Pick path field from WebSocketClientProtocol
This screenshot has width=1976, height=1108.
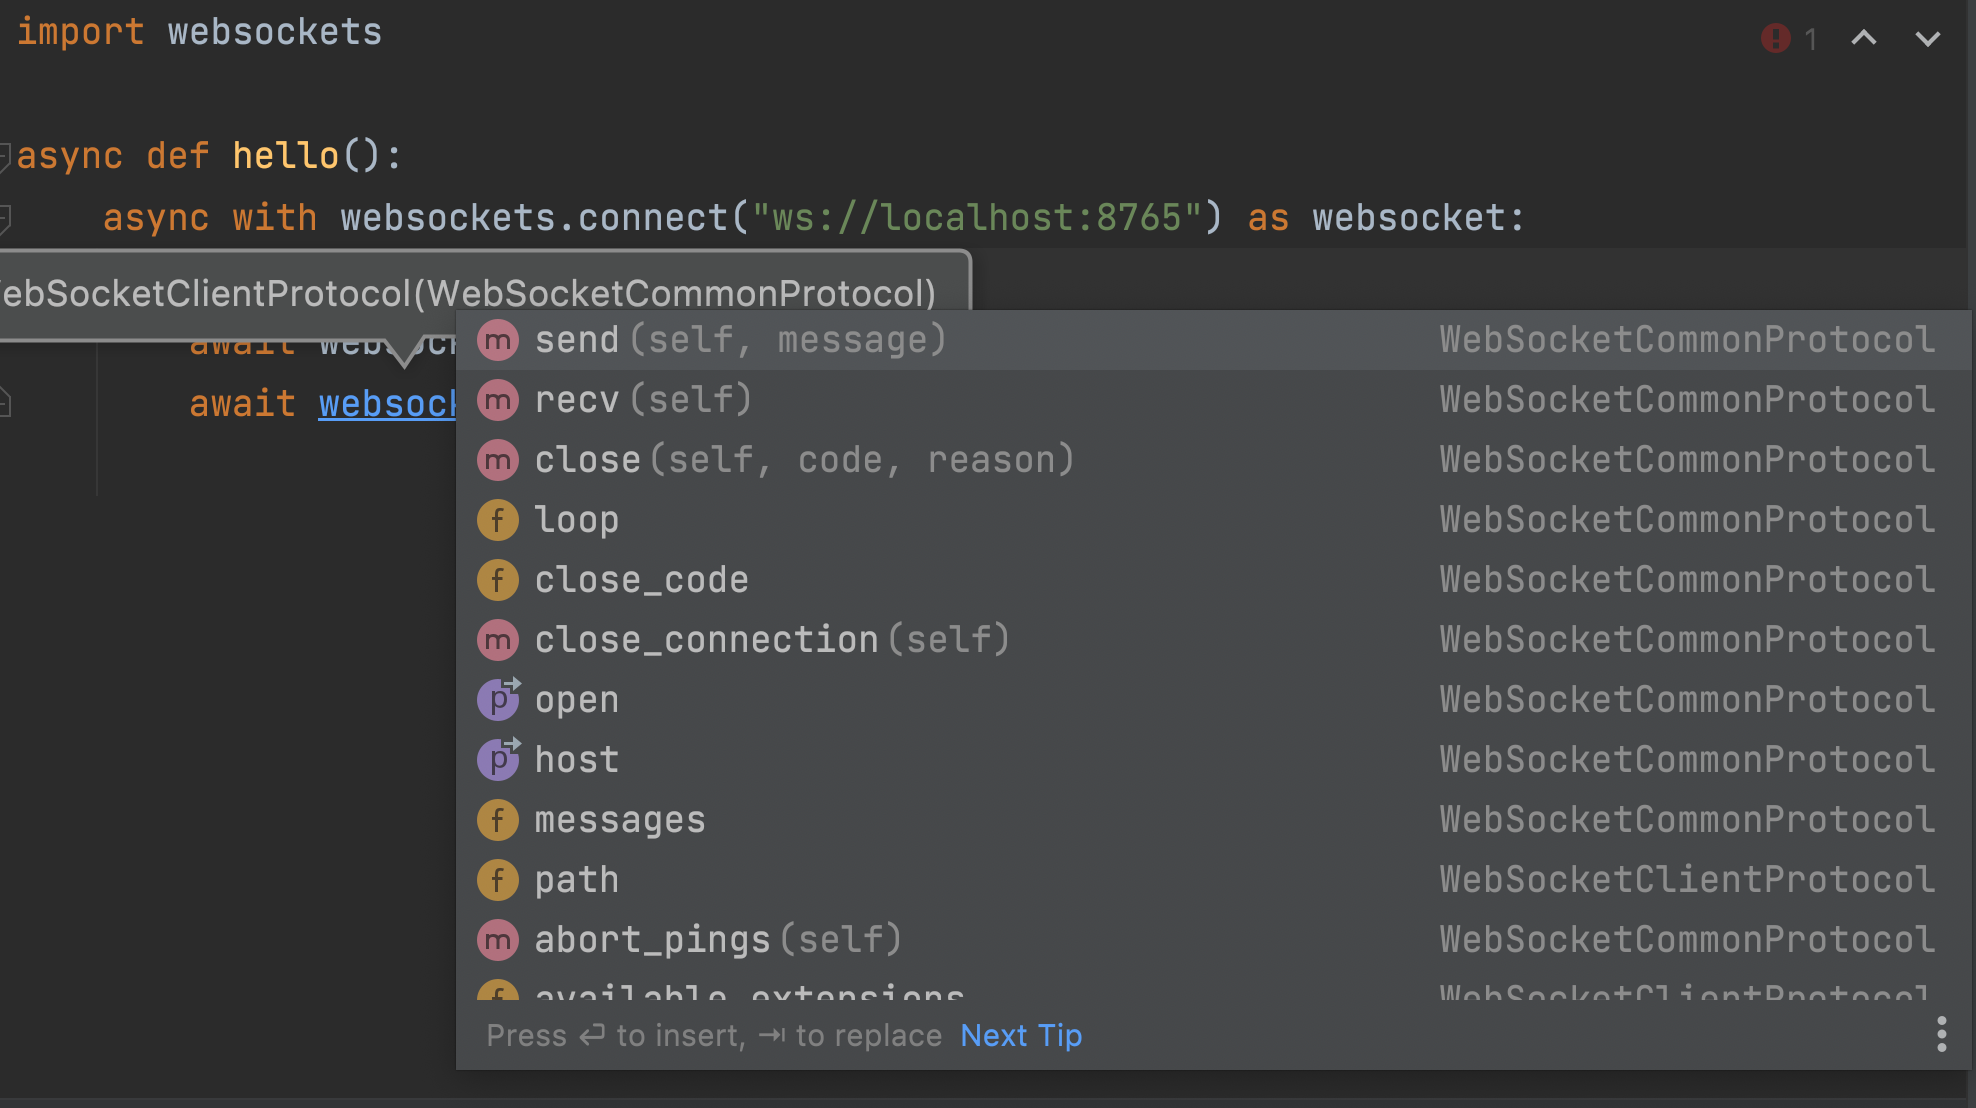(577, 880)
